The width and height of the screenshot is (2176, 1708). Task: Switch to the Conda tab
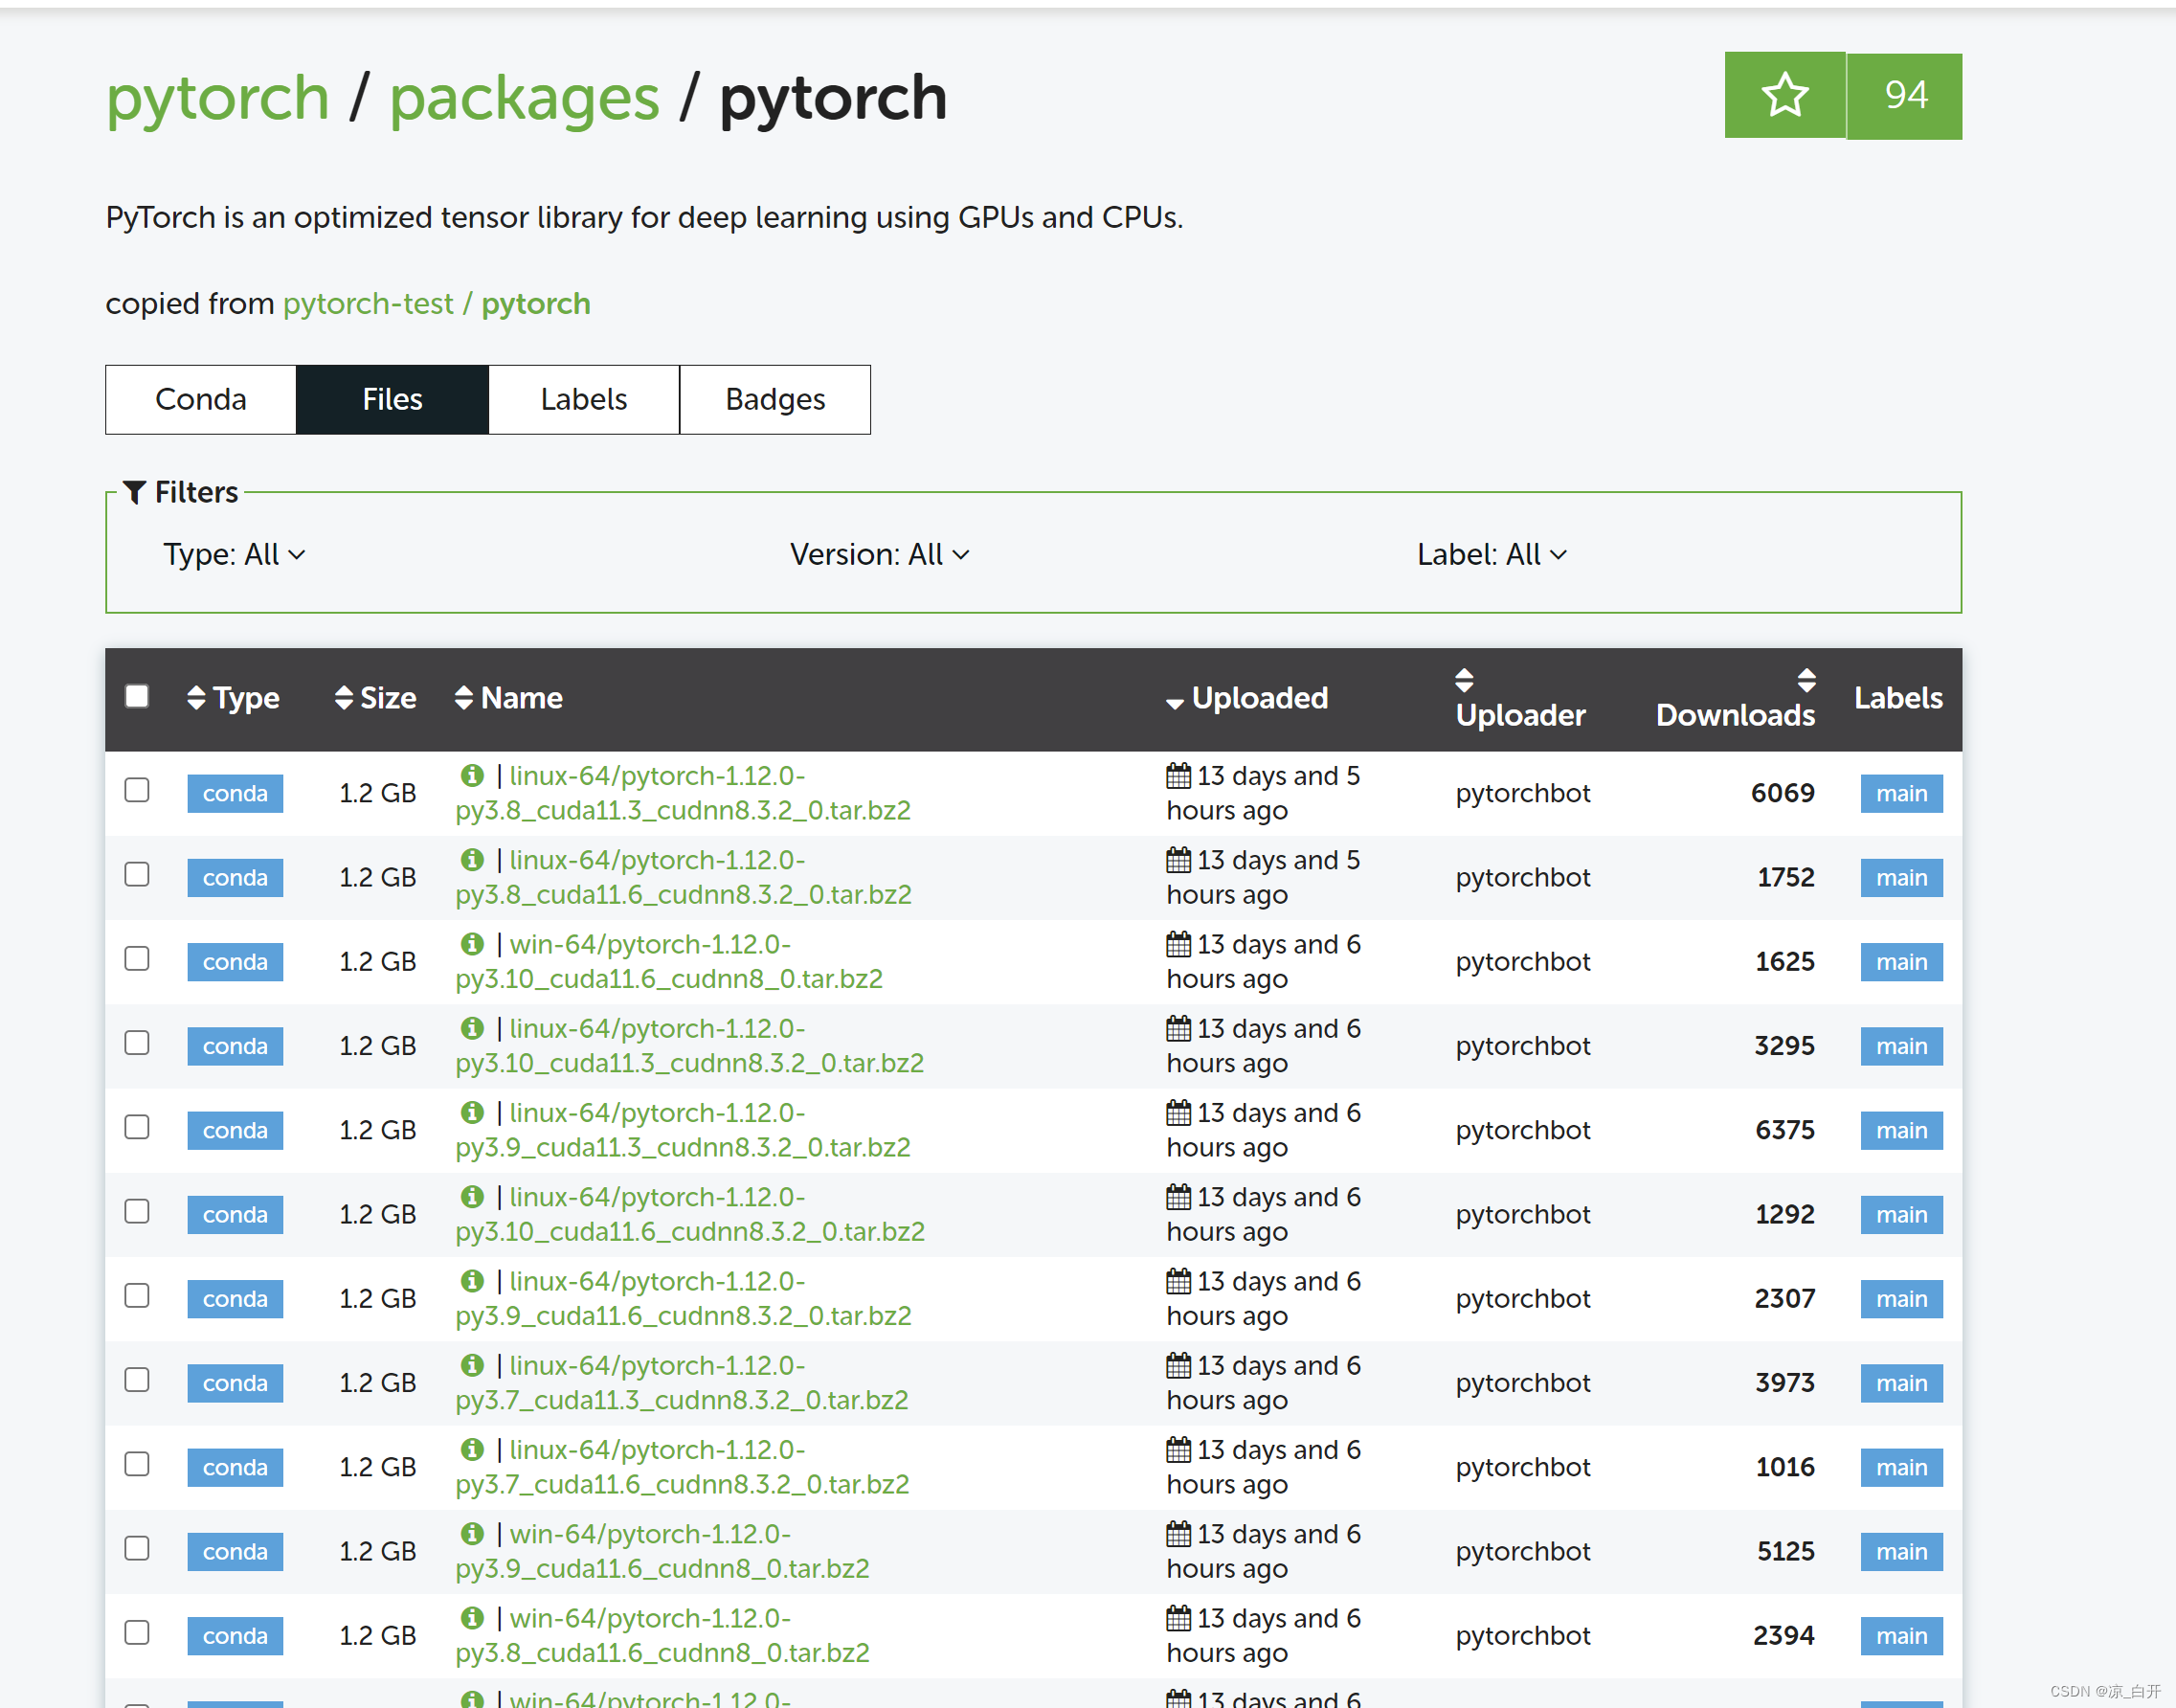(x=201, y=399)
